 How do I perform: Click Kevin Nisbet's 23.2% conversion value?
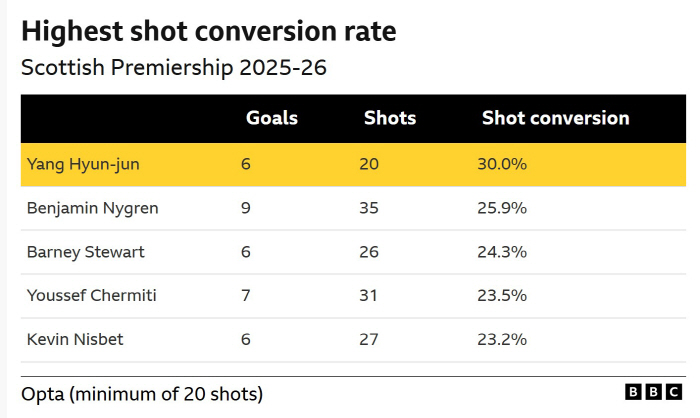502,339
